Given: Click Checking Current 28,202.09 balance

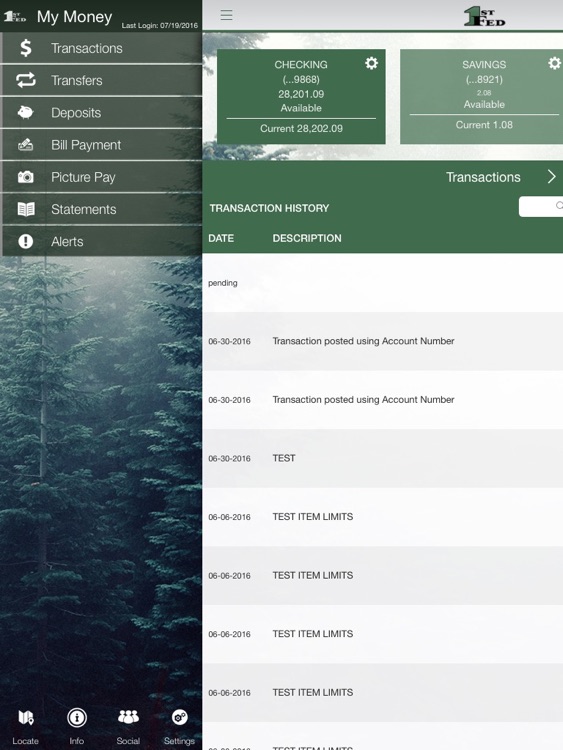Looking at the screenshot, I should pyautogui.click(x=301, y=128).
